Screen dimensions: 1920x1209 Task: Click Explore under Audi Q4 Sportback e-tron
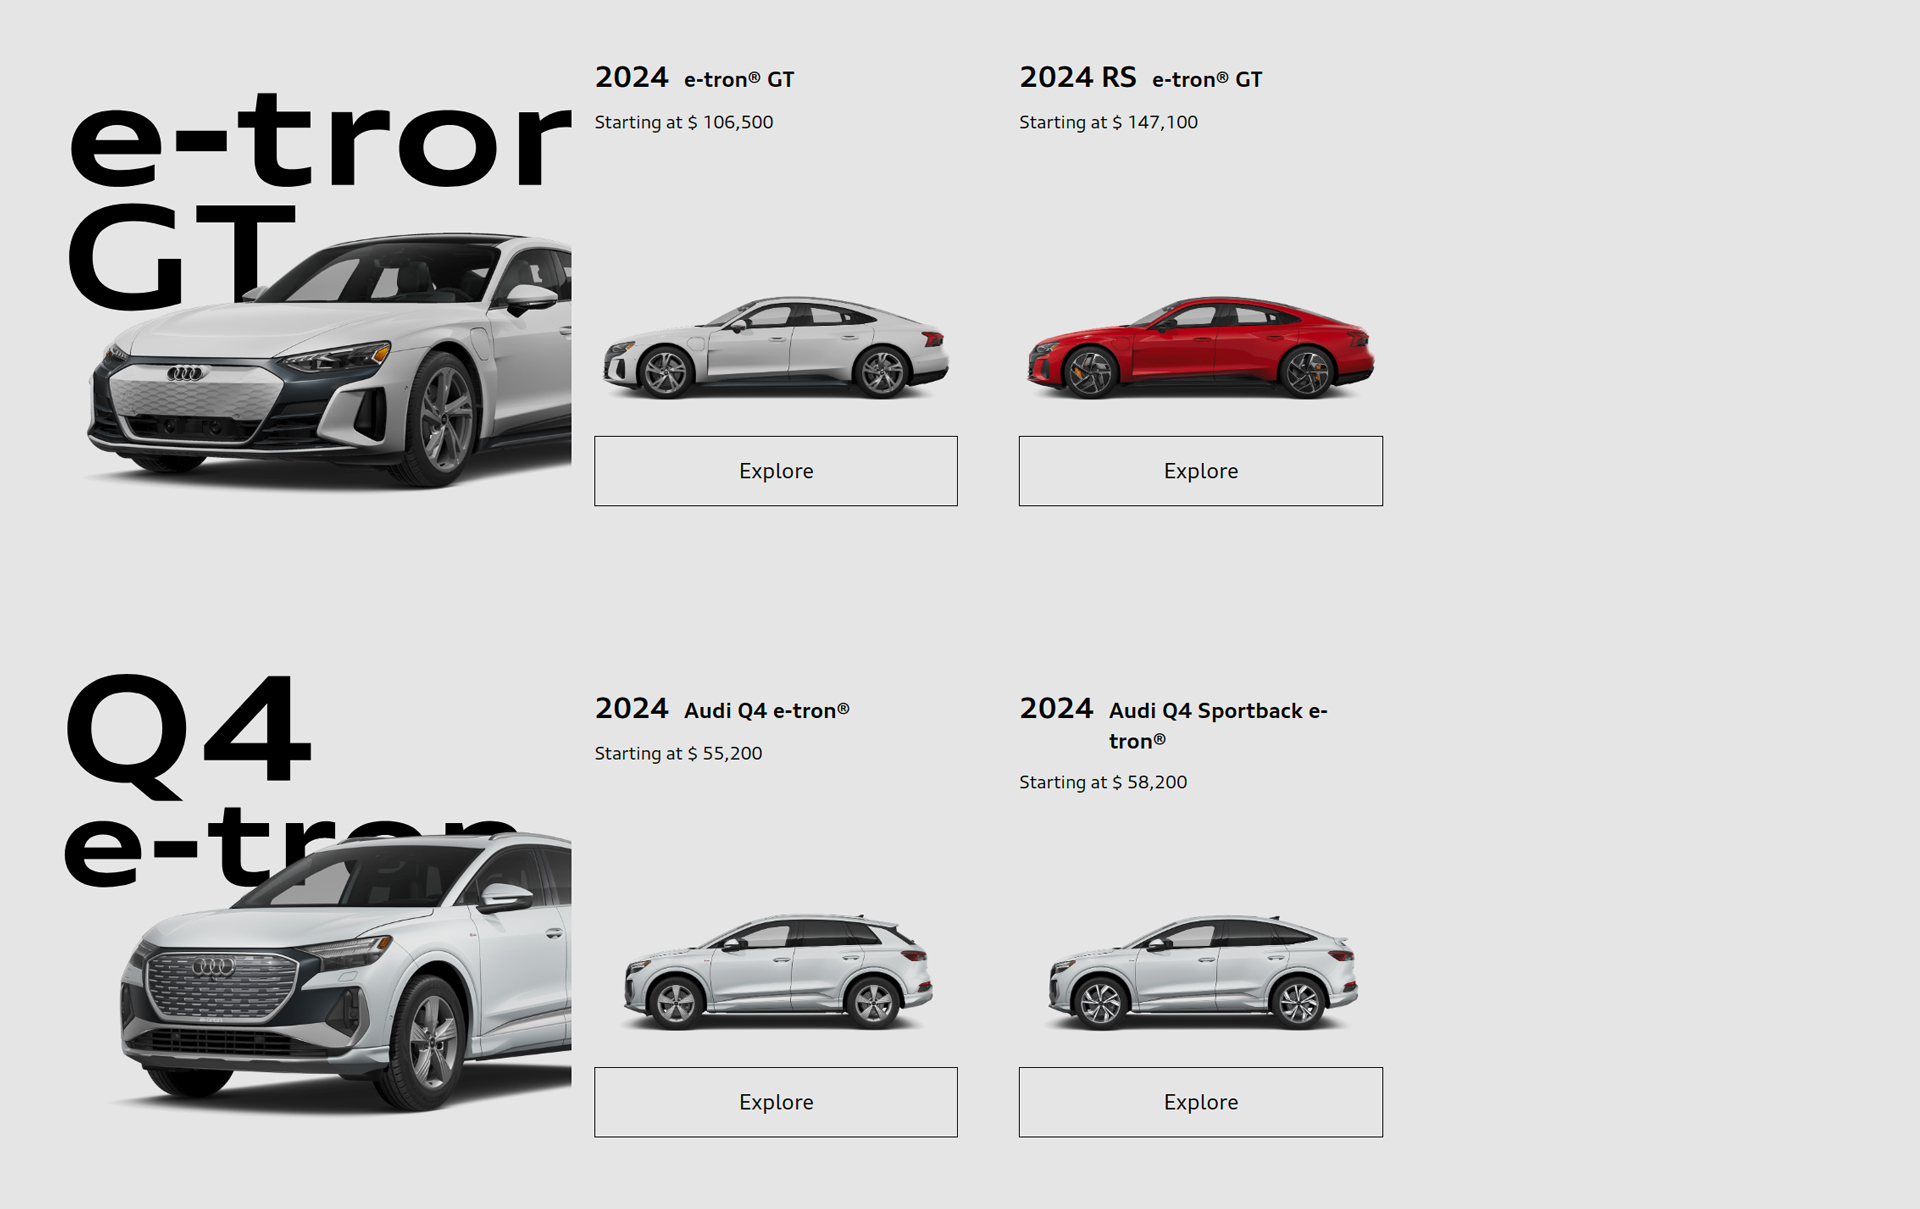tap(1200, 1102)
